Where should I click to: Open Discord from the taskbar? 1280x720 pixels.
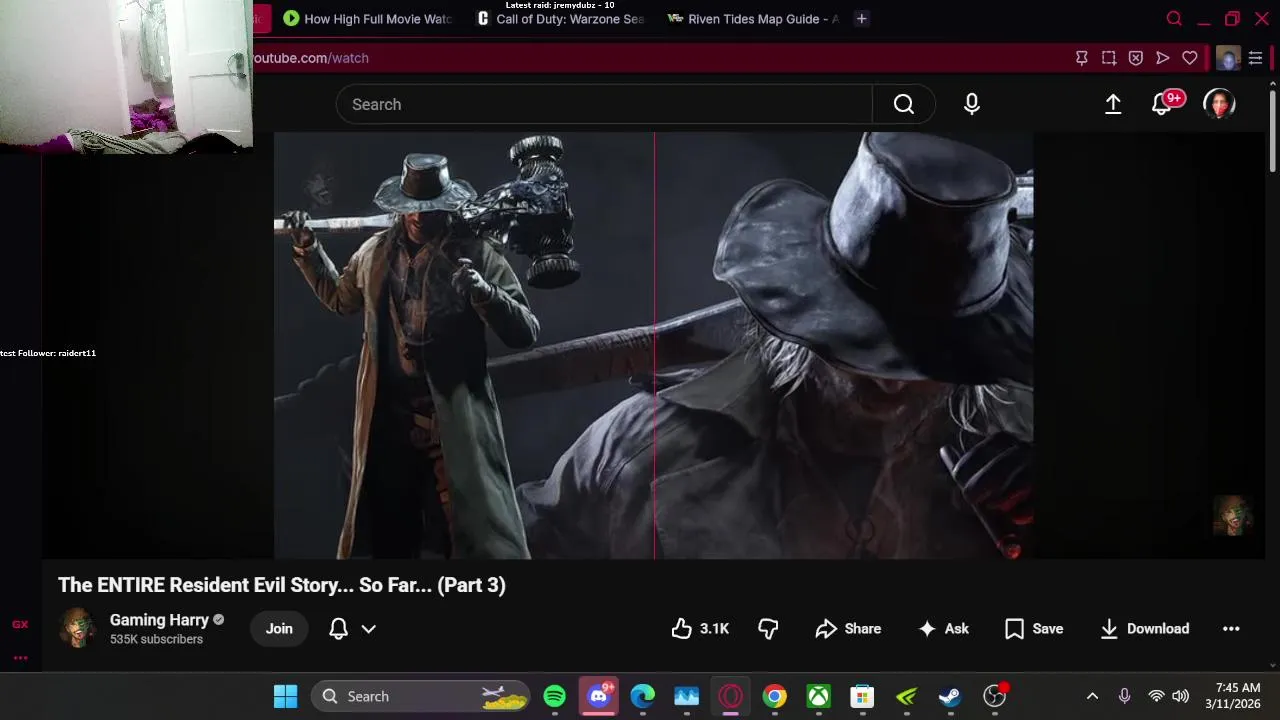(x=599, y=696)
